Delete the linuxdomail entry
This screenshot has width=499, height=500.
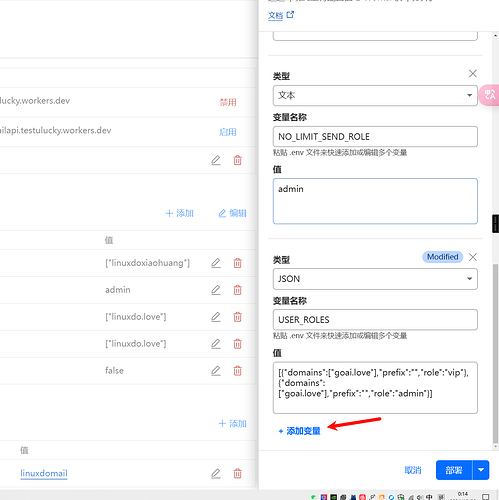[x=237, y=473]
